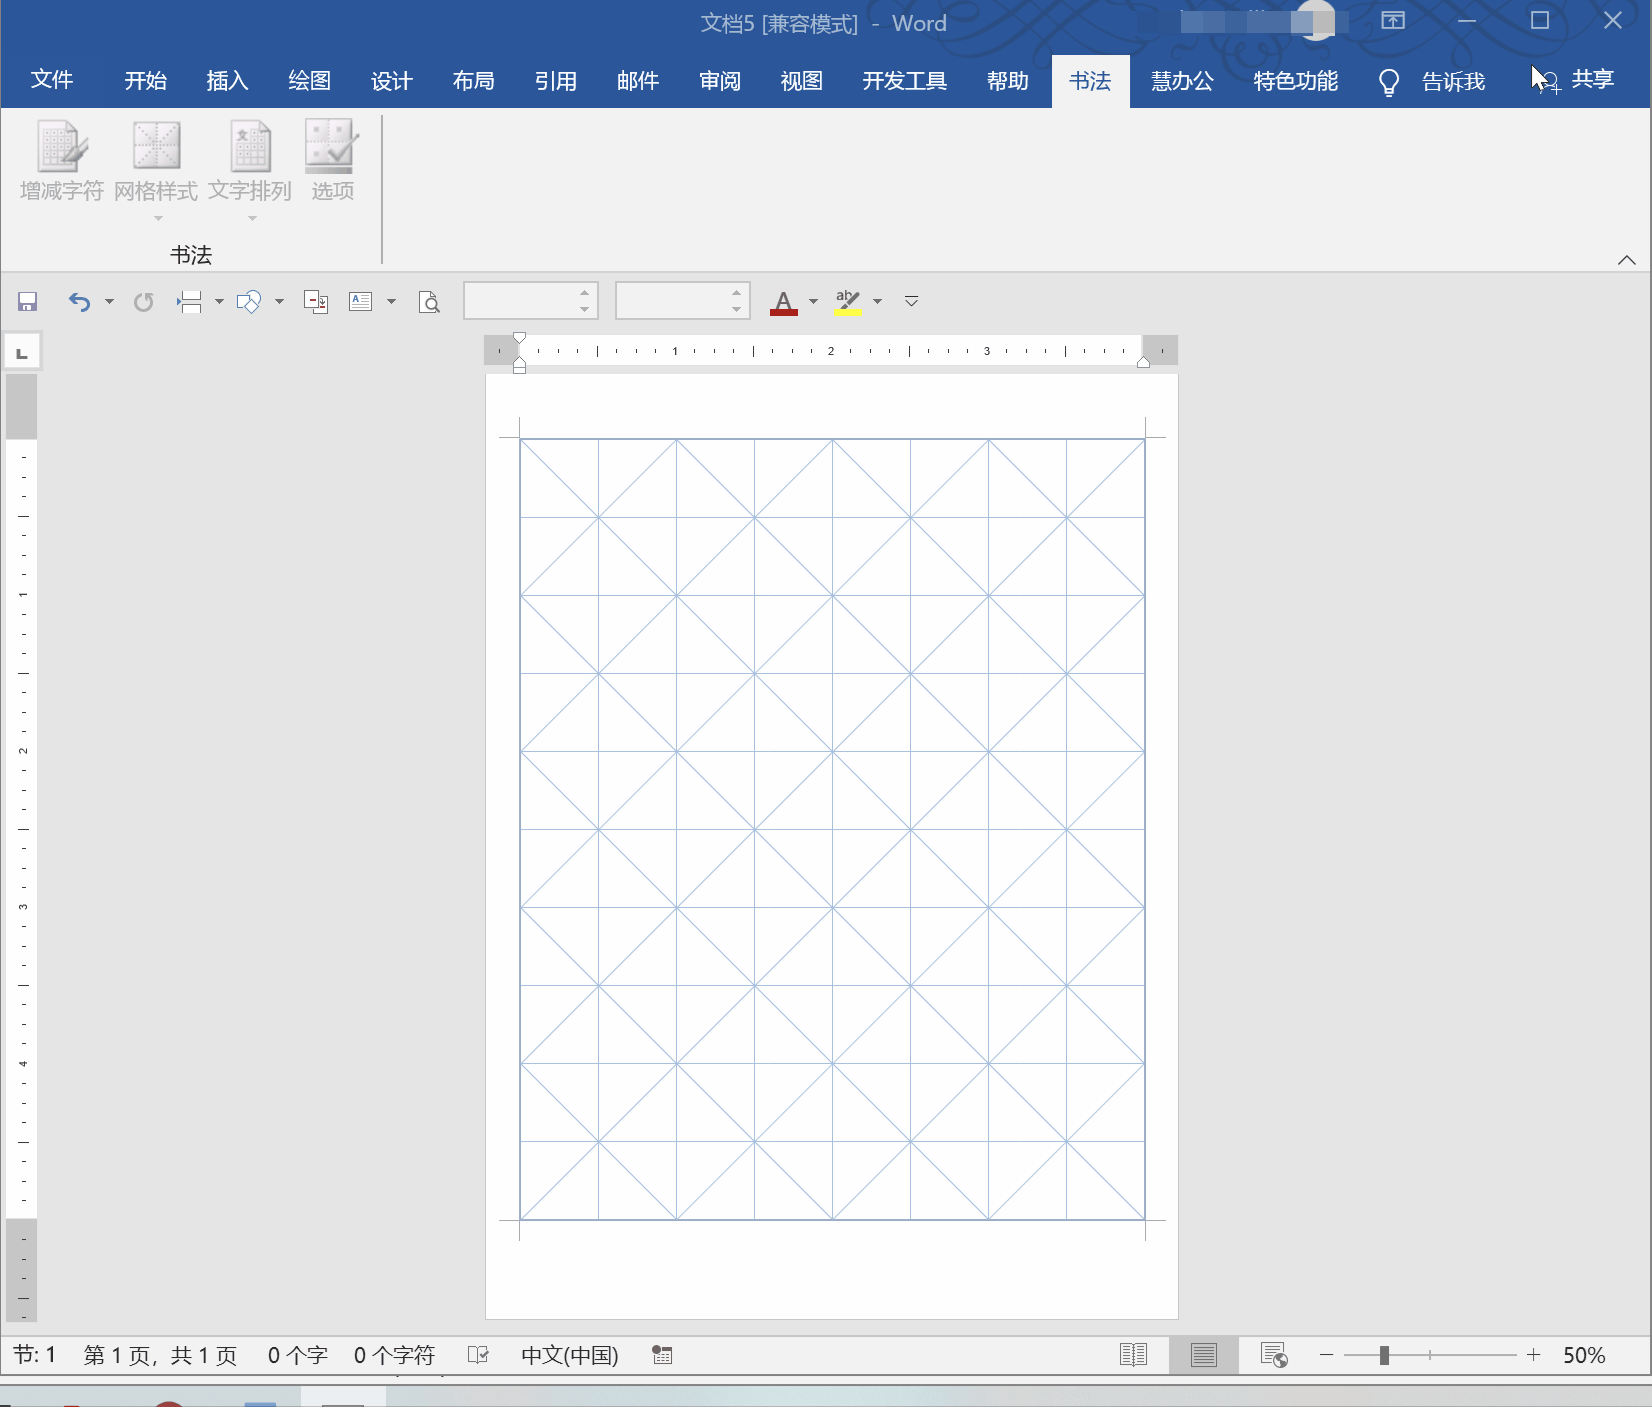
Task: Click the tab selector L icon
Action: pyautogui.click(x=22, y=352)
